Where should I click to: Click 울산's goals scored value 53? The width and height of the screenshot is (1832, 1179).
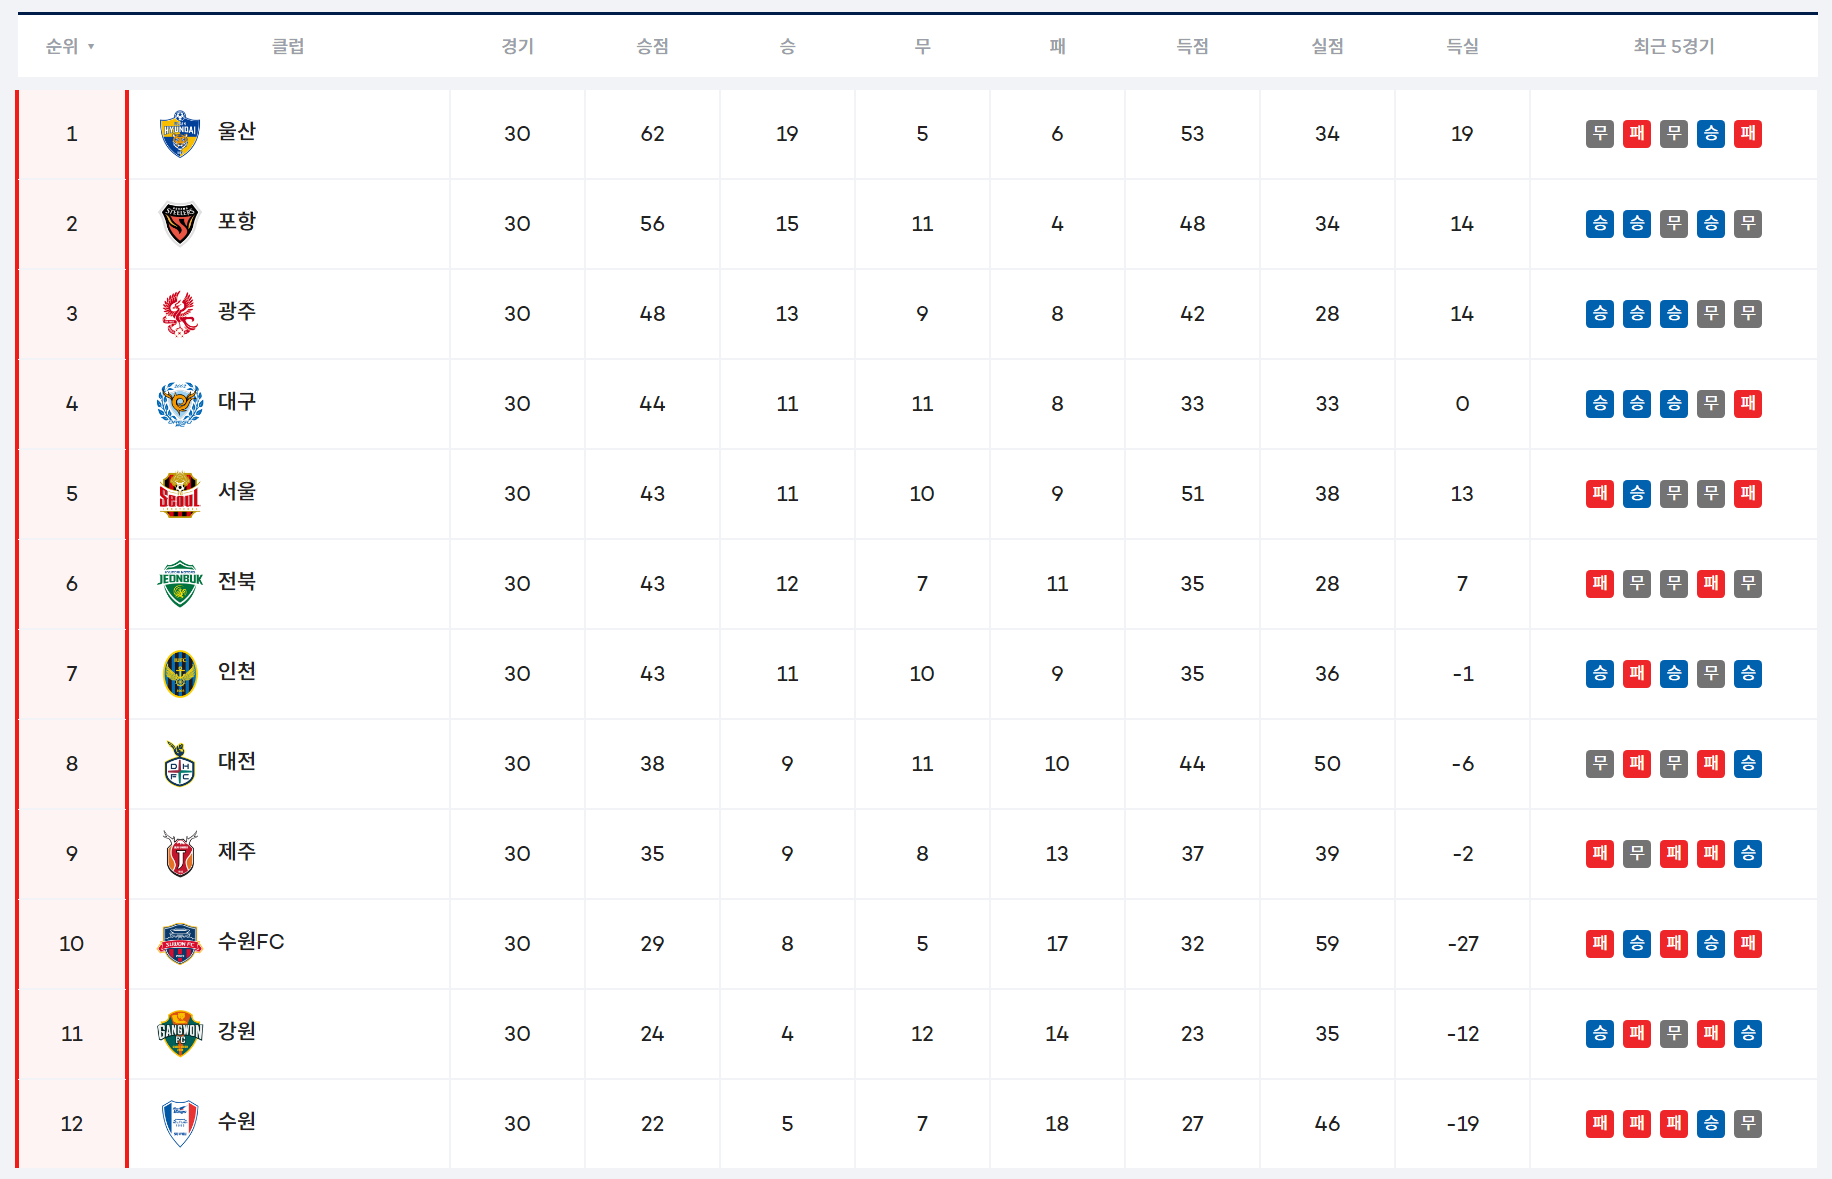(x=1192, y=134)
